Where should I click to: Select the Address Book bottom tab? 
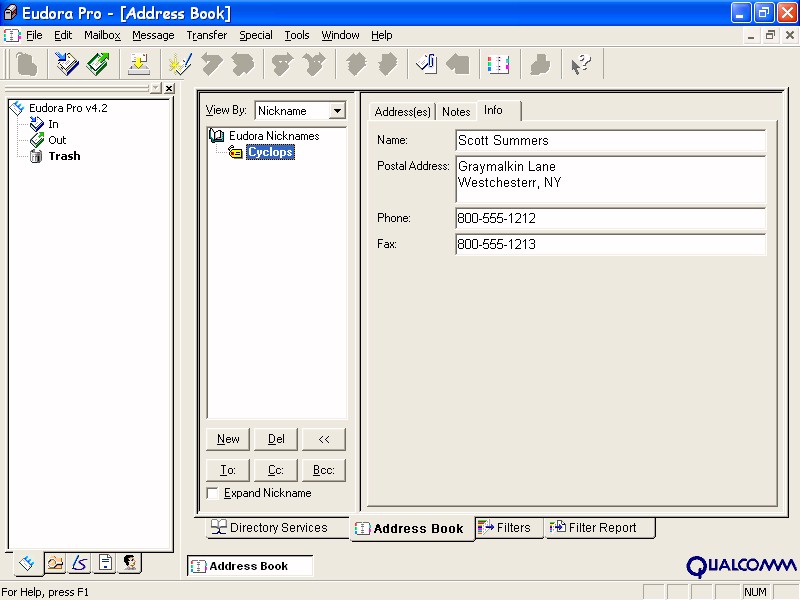[412, 529]
